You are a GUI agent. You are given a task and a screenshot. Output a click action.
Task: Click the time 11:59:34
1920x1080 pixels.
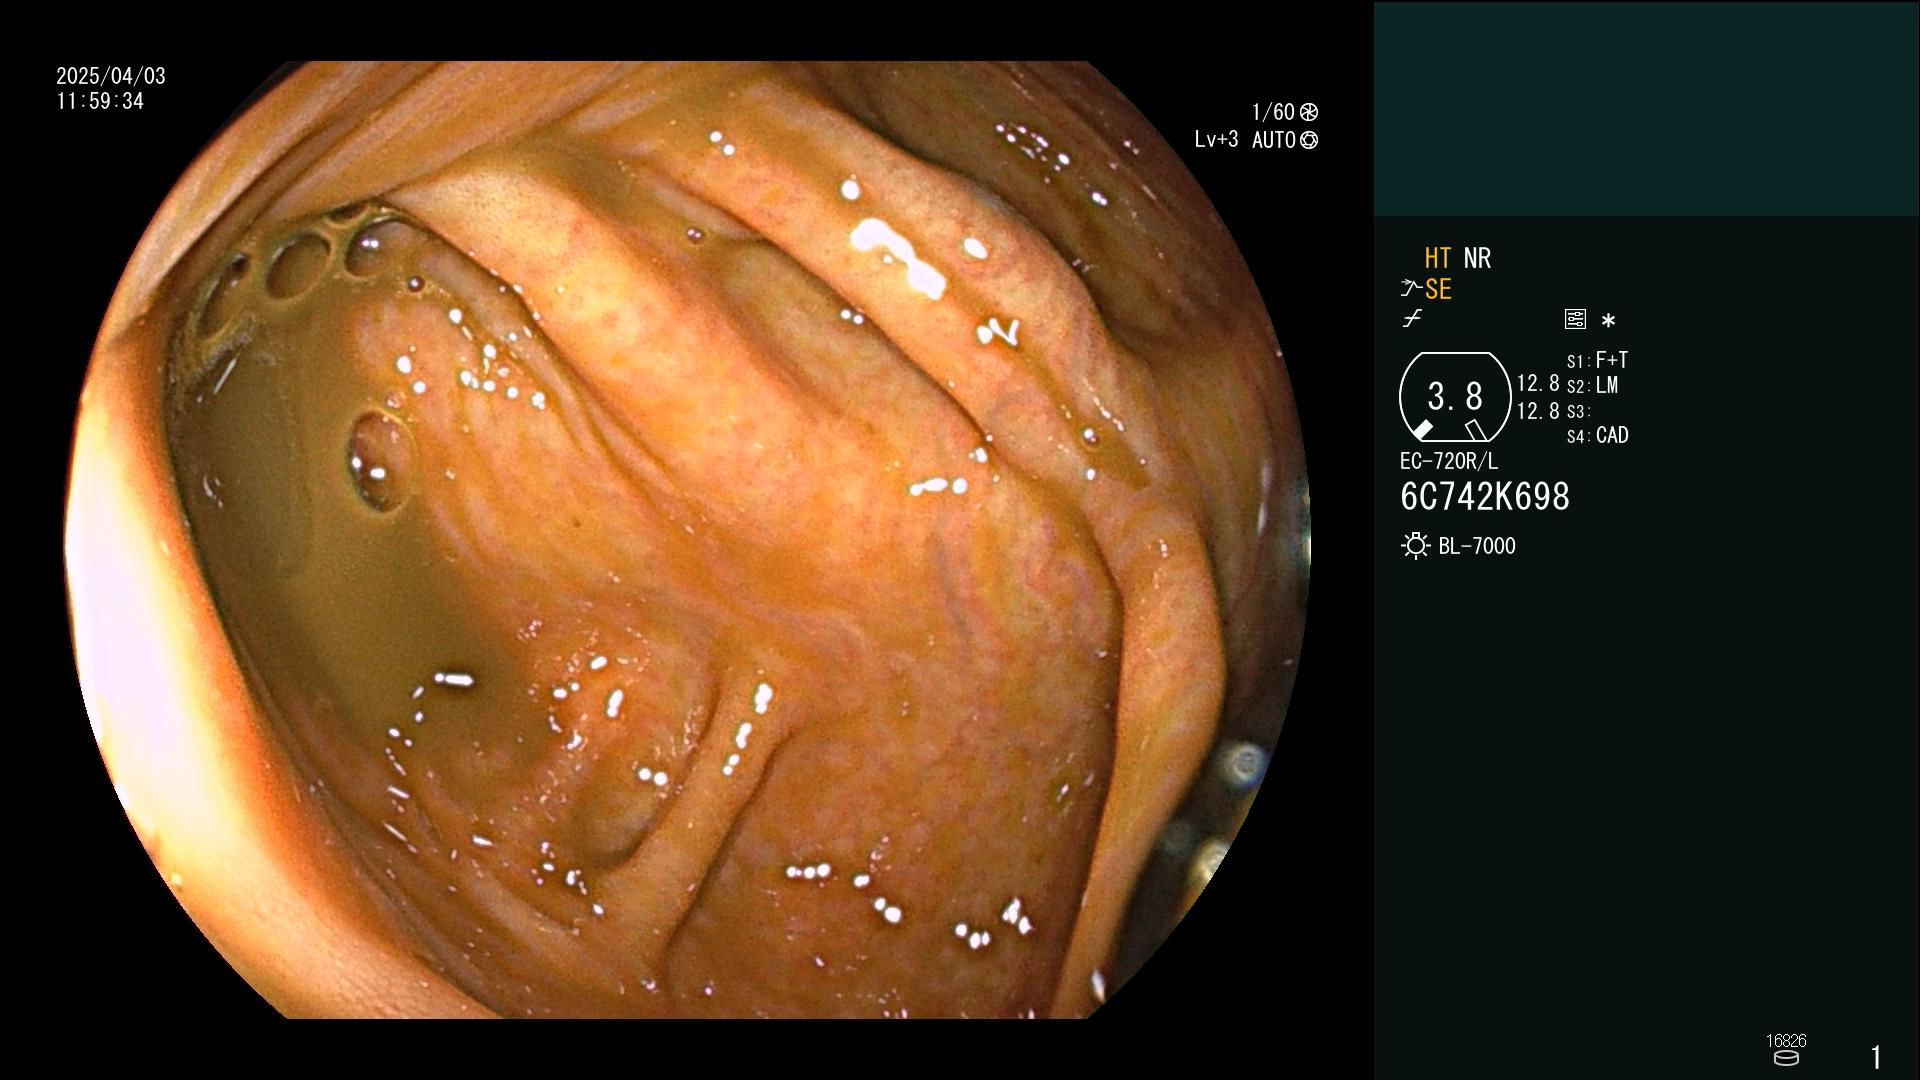click(x=100, y=101)
